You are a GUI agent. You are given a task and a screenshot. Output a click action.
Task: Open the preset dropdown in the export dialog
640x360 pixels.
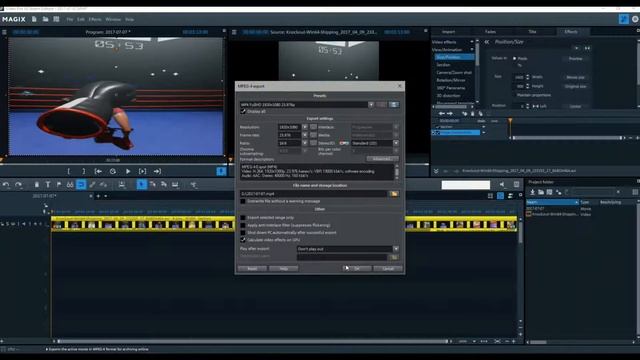click(x=371, y=105)
